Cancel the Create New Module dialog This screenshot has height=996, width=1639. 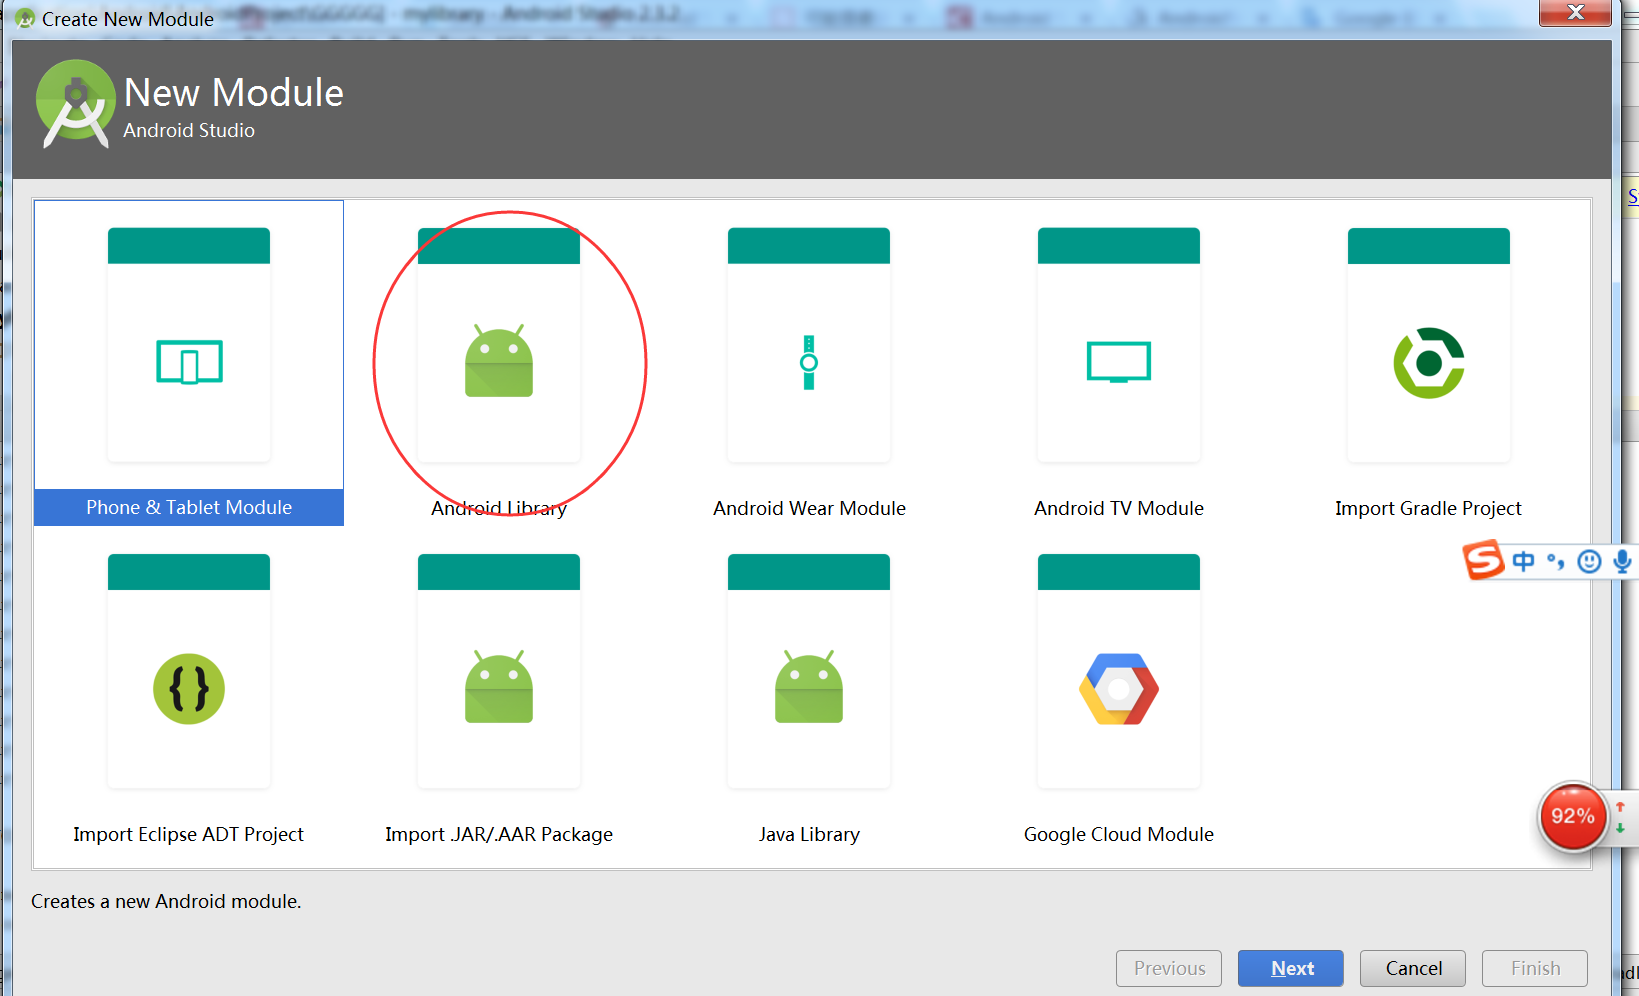[x=1412, y=968]
